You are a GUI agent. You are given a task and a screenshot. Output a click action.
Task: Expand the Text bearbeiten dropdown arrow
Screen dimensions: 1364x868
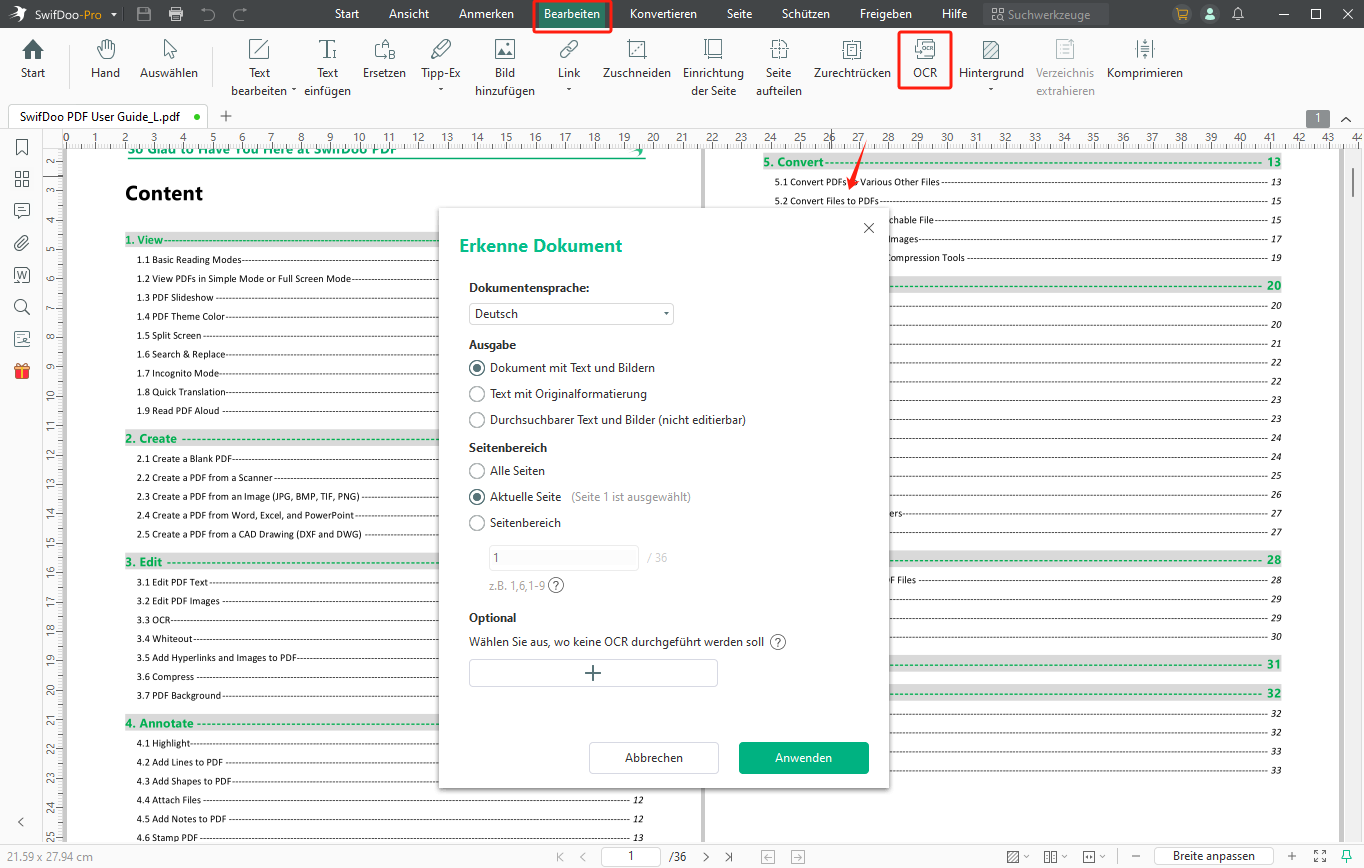click(x=294, y=91)
